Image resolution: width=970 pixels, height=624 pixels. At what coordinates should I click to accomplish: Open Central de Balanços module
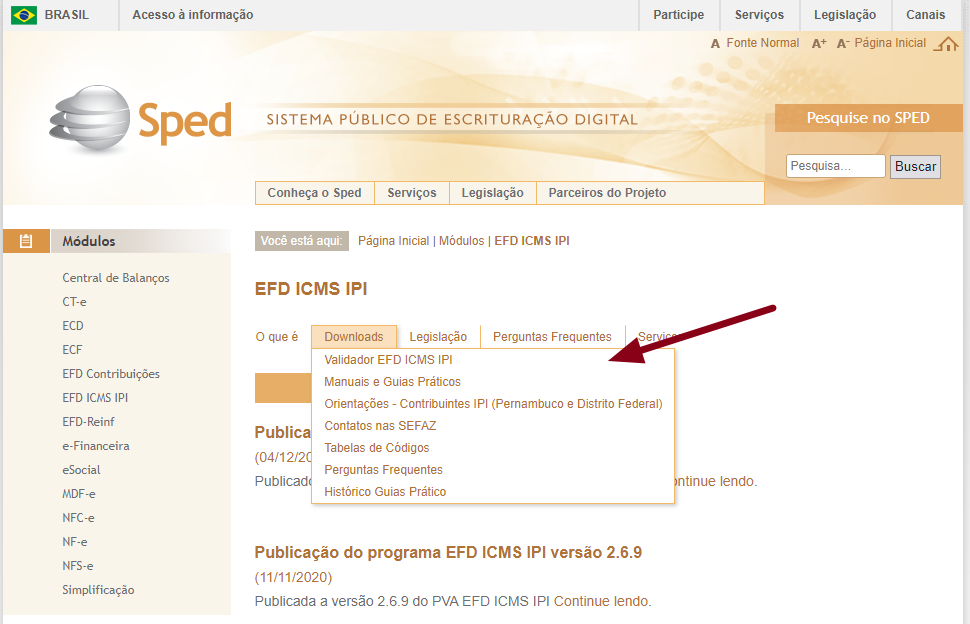click(116, 278)
